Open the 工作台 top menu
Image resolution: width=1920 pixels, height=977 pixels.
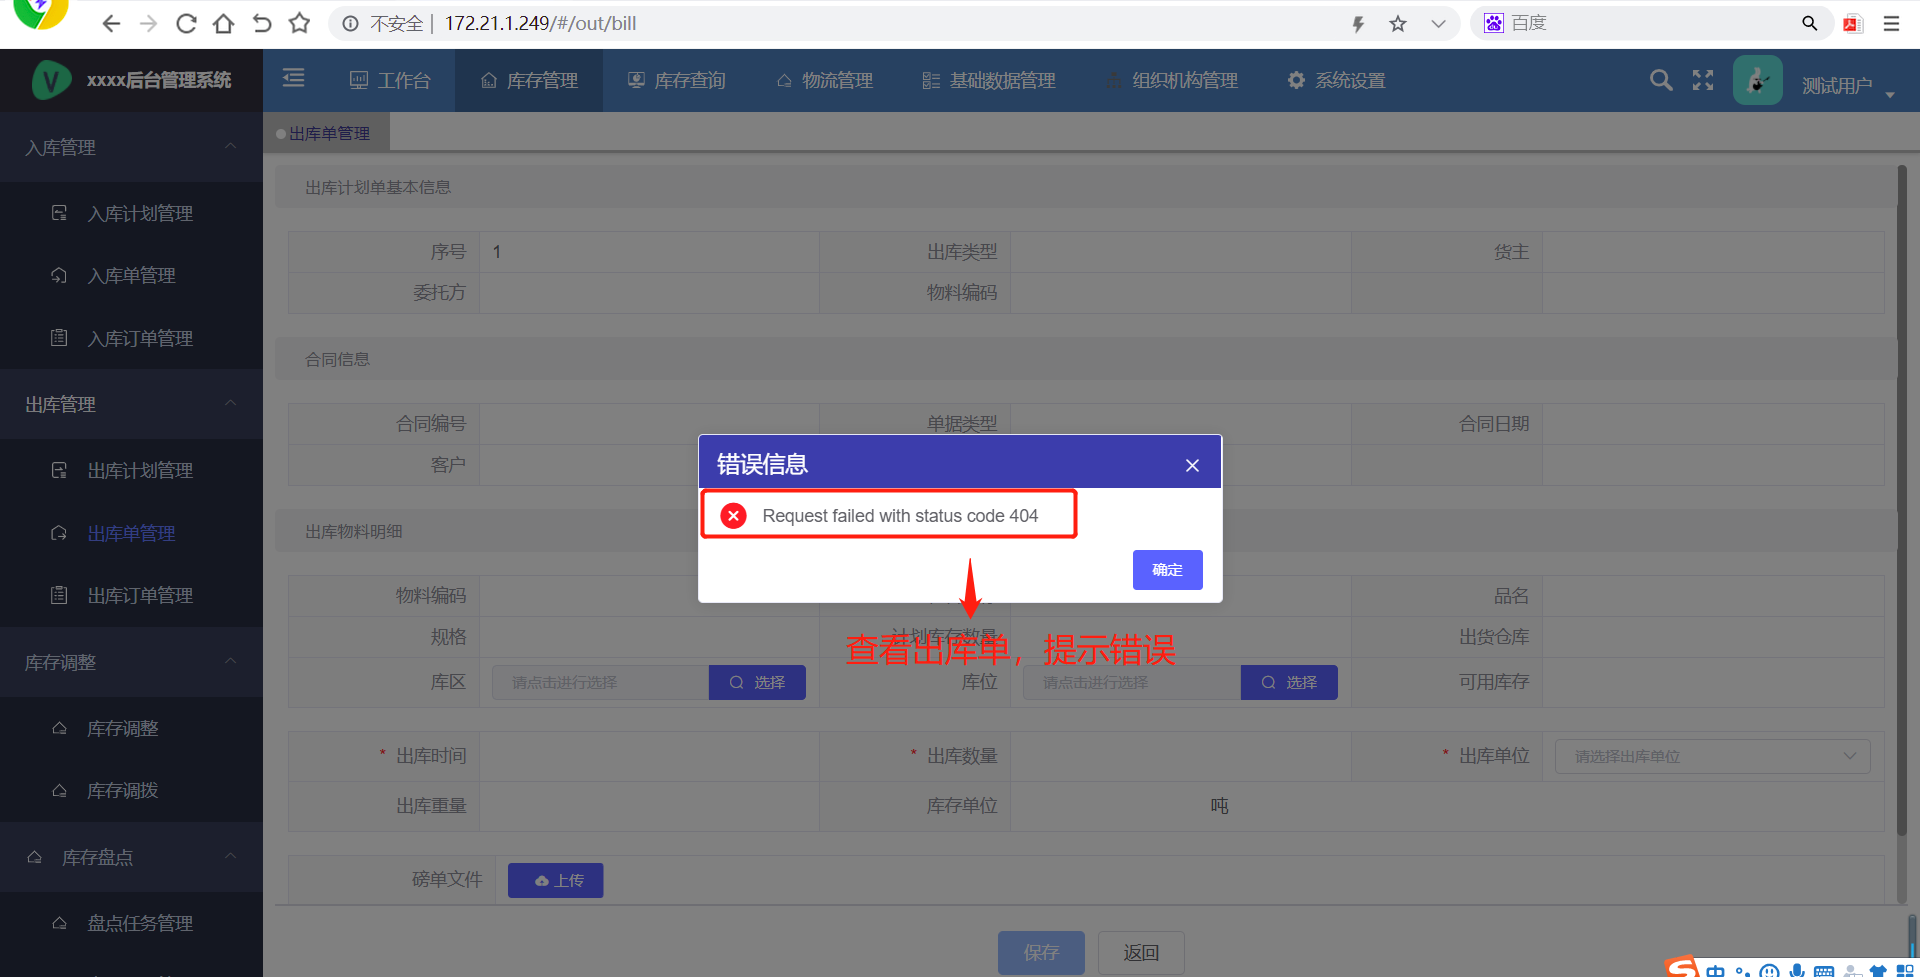(x=390, y=80)
